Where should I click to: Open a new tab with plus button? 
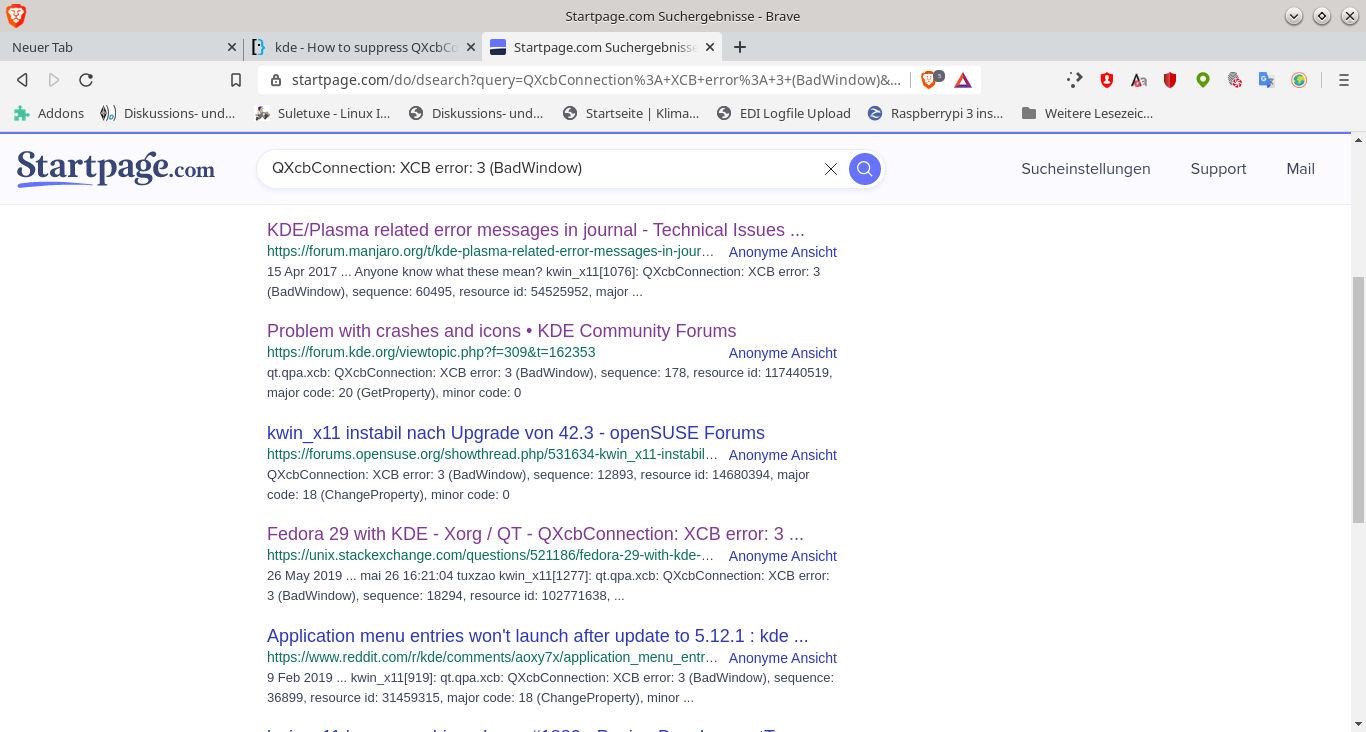coord(740,47)
